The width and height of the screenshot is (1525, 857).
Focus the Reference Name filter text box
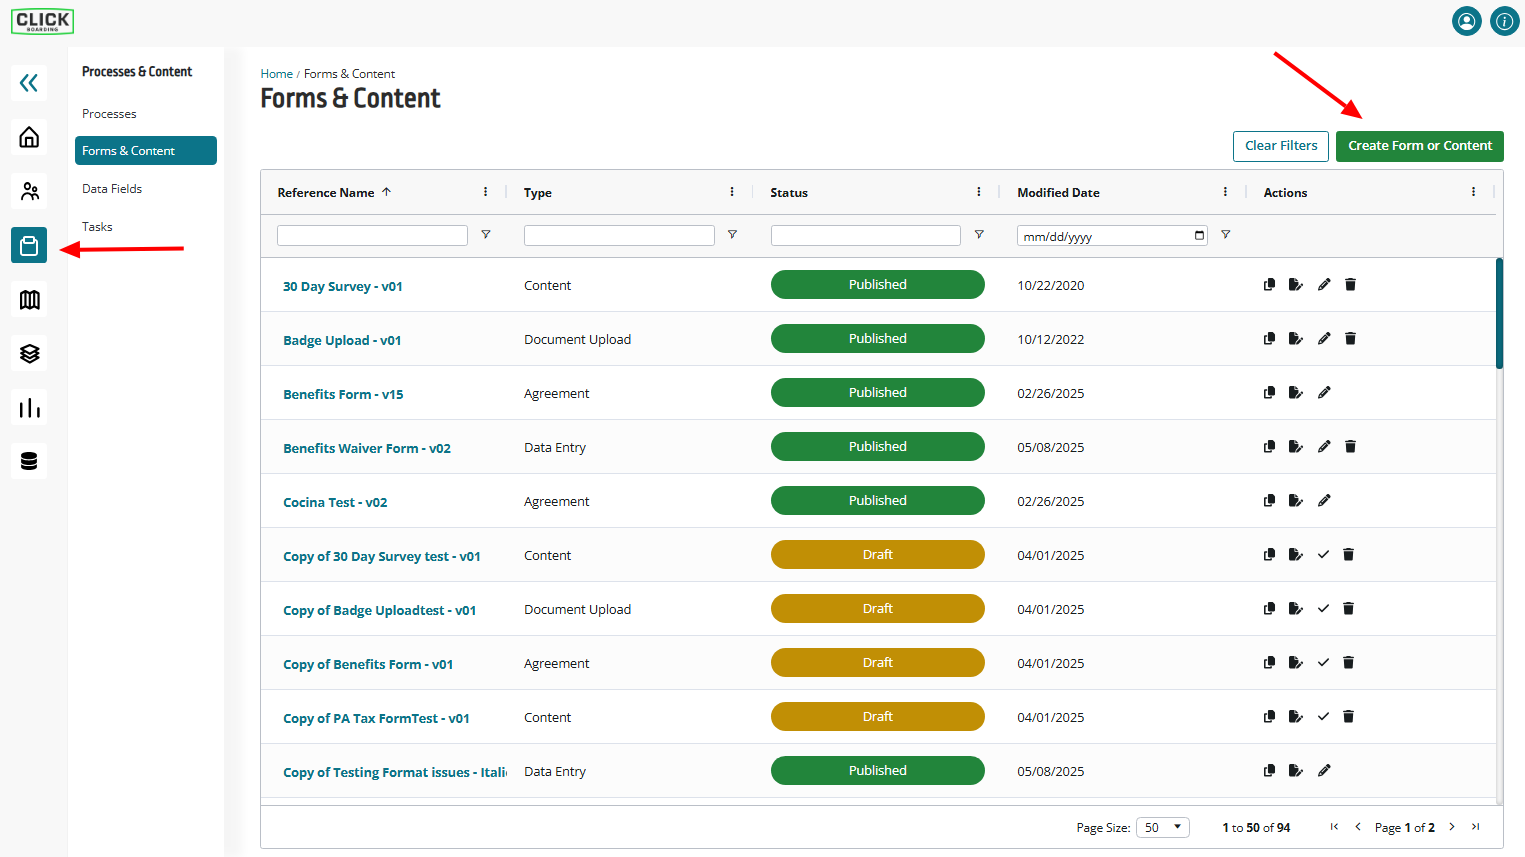(372, 235)
